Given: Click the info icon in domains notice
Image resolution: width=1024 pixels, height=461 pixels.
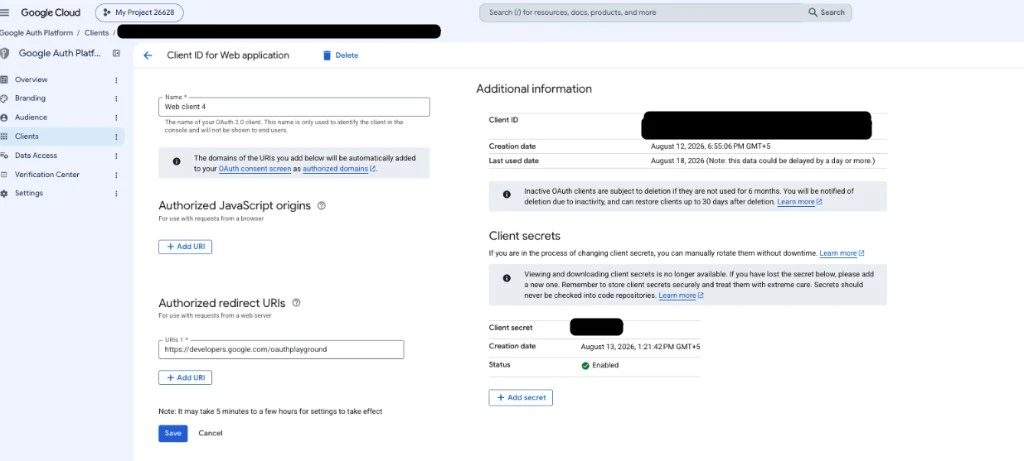Looking at the screenshot, I should 176,161.
